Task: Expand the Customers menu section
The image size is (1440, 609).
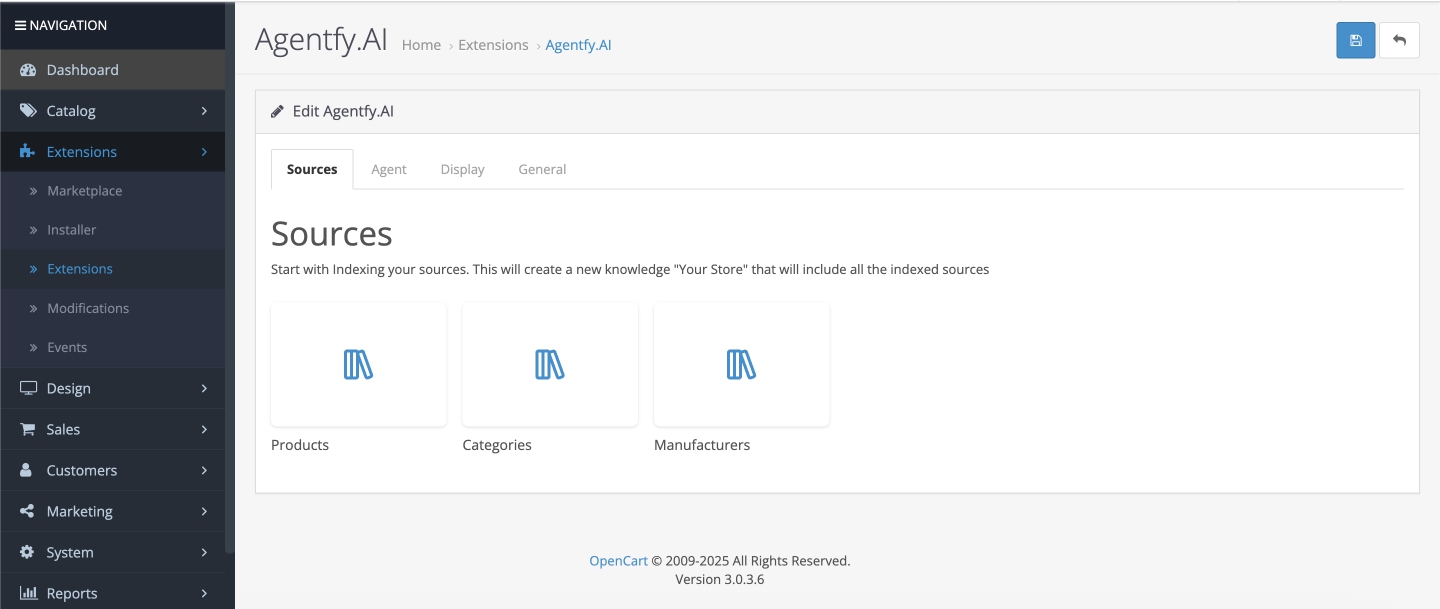Action: pyautogui.click(x=112, y=470)
